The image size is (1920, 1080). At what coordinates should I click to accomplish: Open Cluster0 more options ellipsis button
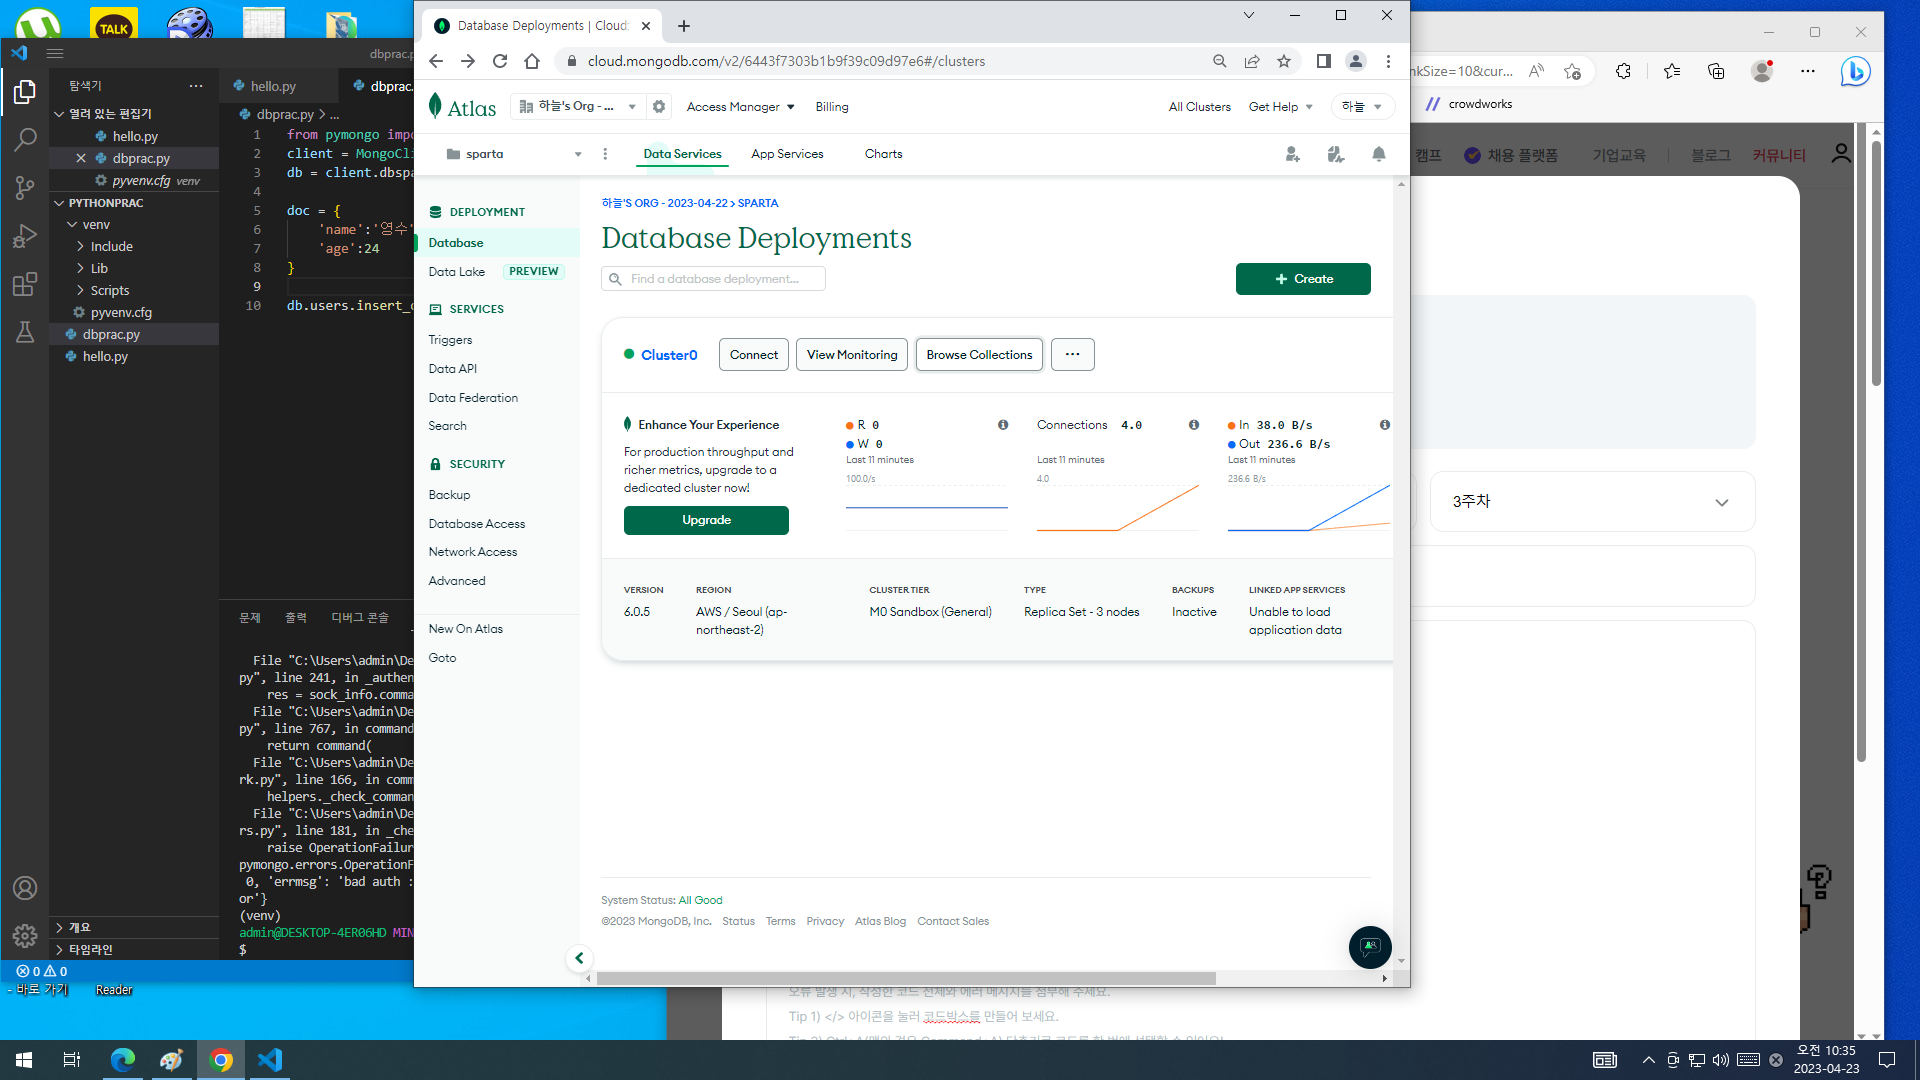click(x=1072, y=355)
